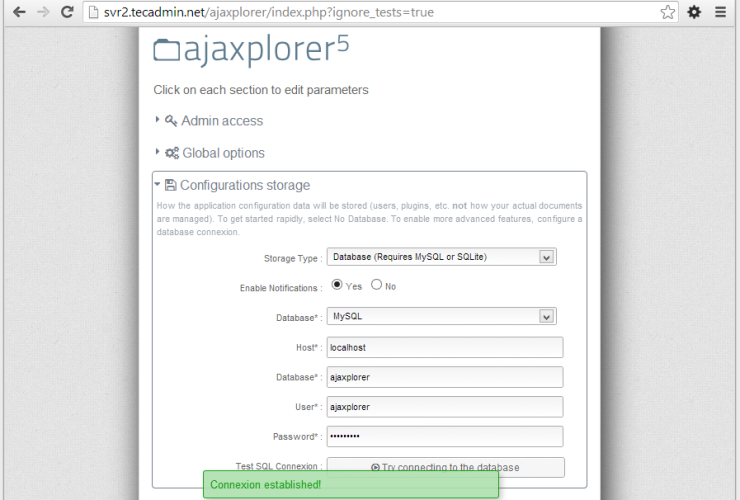Open the Storage Type dropdown

[x=441, y=257]
